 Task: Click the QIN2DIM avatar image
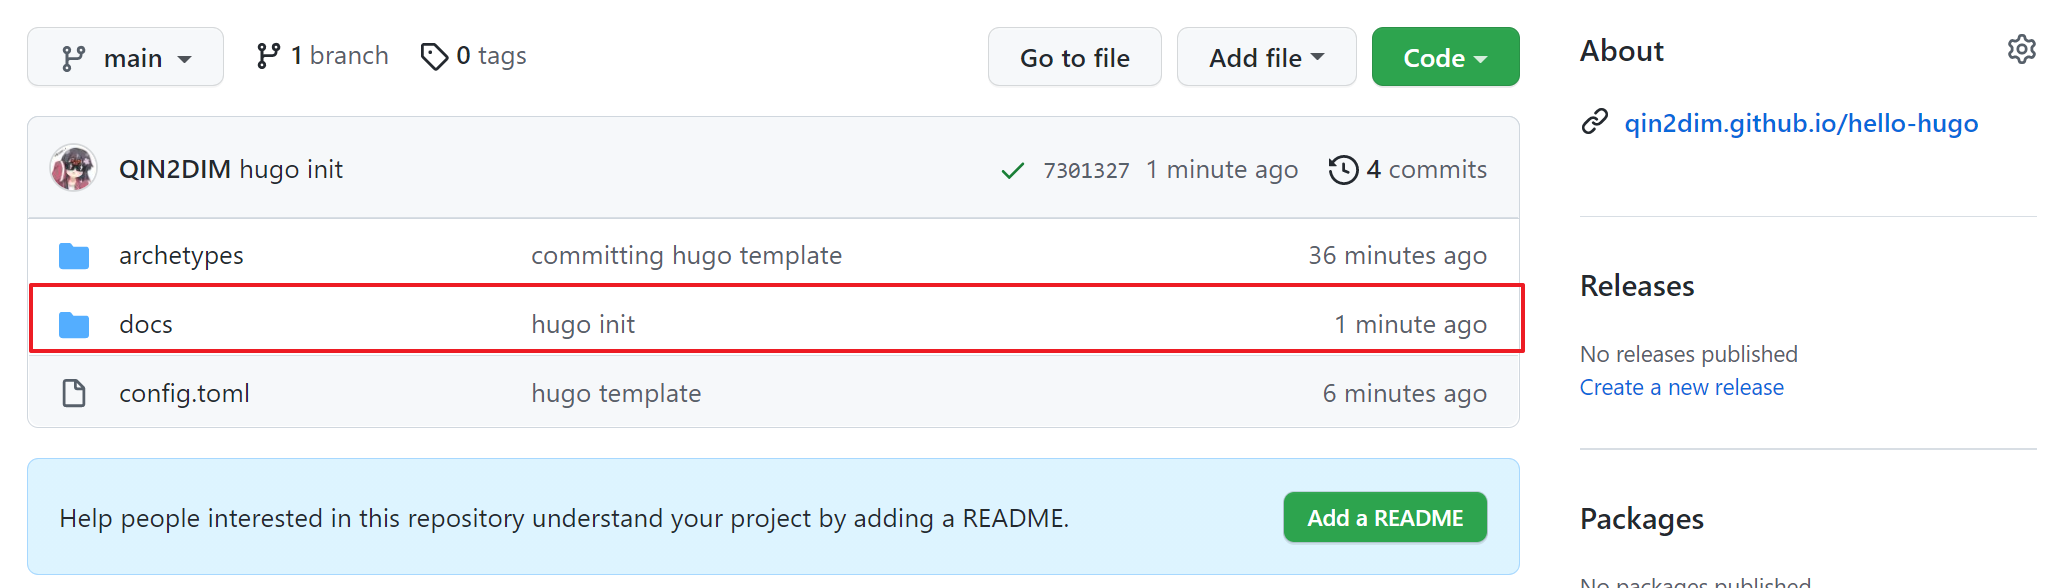[x=74, y=168]
